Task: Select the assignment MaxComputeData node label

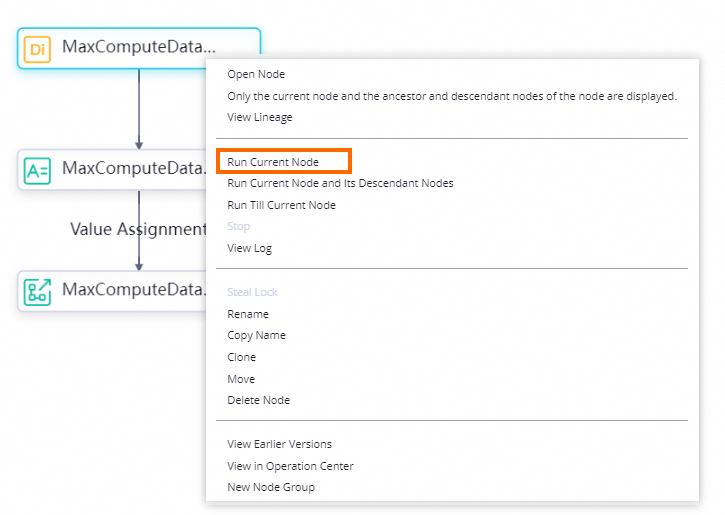Action: coord(134,168)
